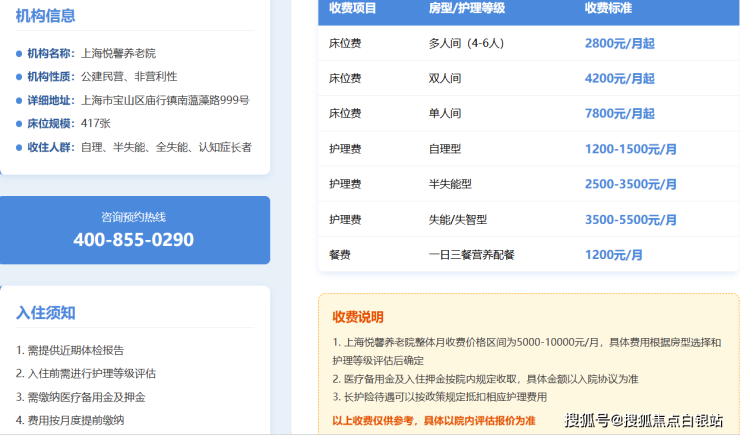Click the 半失能型 care level cell
The width and height of the screenshot is (740, 436).
[x=450, y=184]
